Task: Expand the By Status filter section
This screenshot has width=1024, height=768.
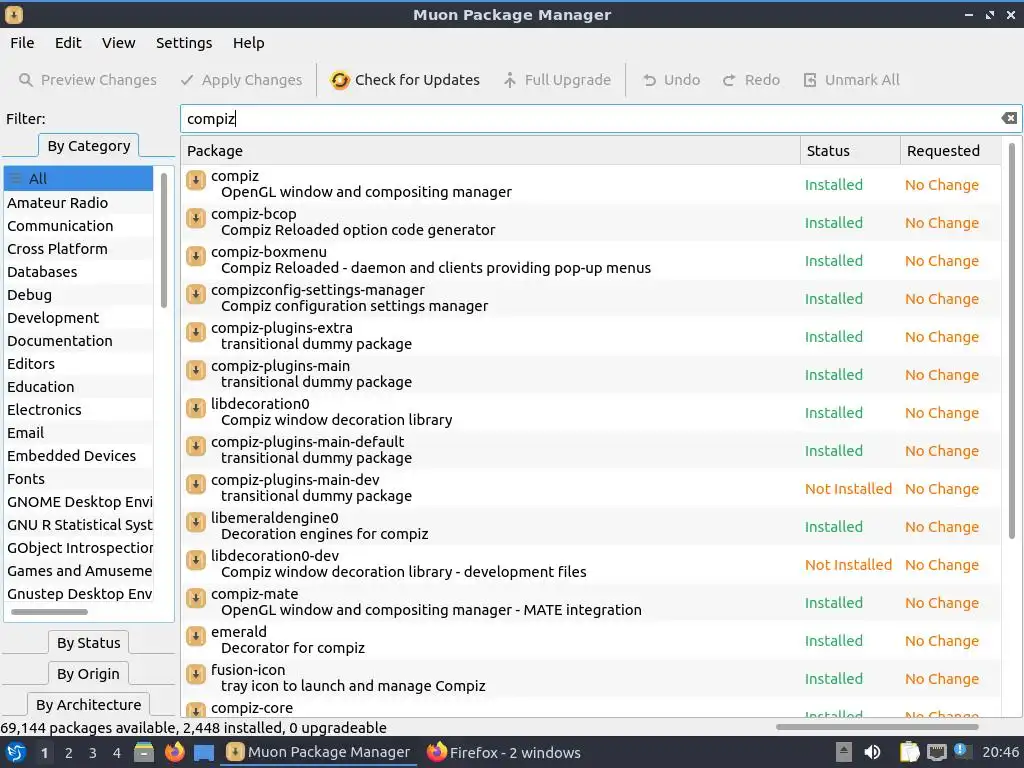Action: pos(89,643)
